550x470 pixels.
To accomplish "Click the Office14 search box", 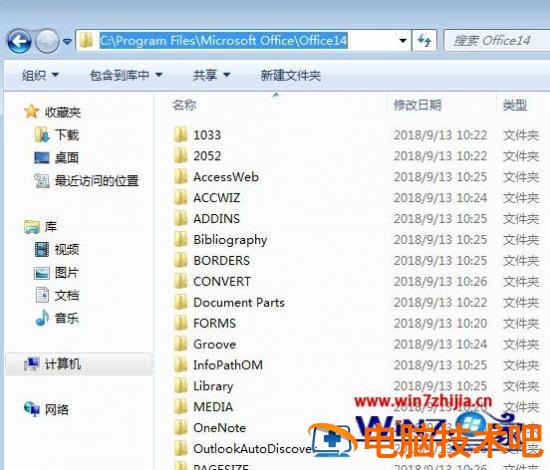I will pos(496,41).
